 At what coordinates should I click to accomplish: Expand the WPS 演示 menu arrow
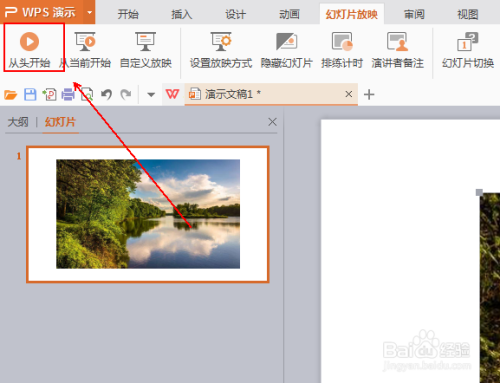(89, 12)
